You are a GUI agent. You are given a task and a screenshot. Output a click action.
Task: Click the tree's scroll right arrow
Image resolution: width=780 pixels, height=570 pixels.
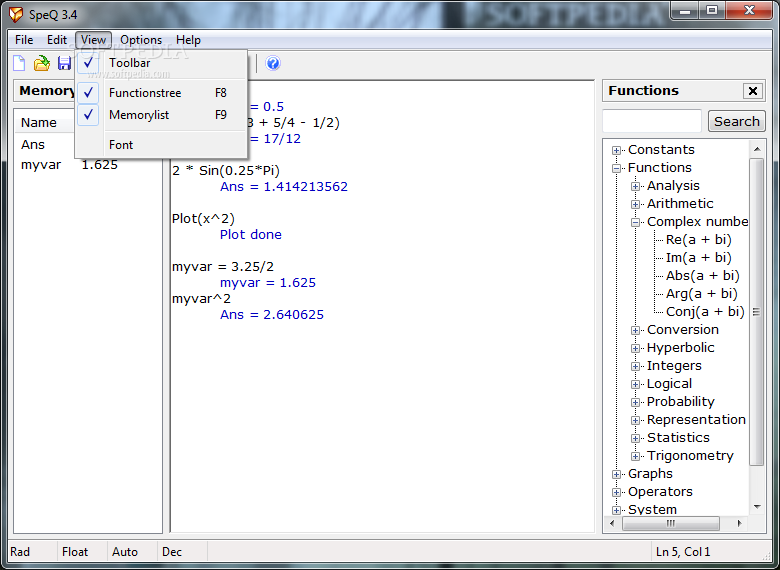(x=739, y=523)
